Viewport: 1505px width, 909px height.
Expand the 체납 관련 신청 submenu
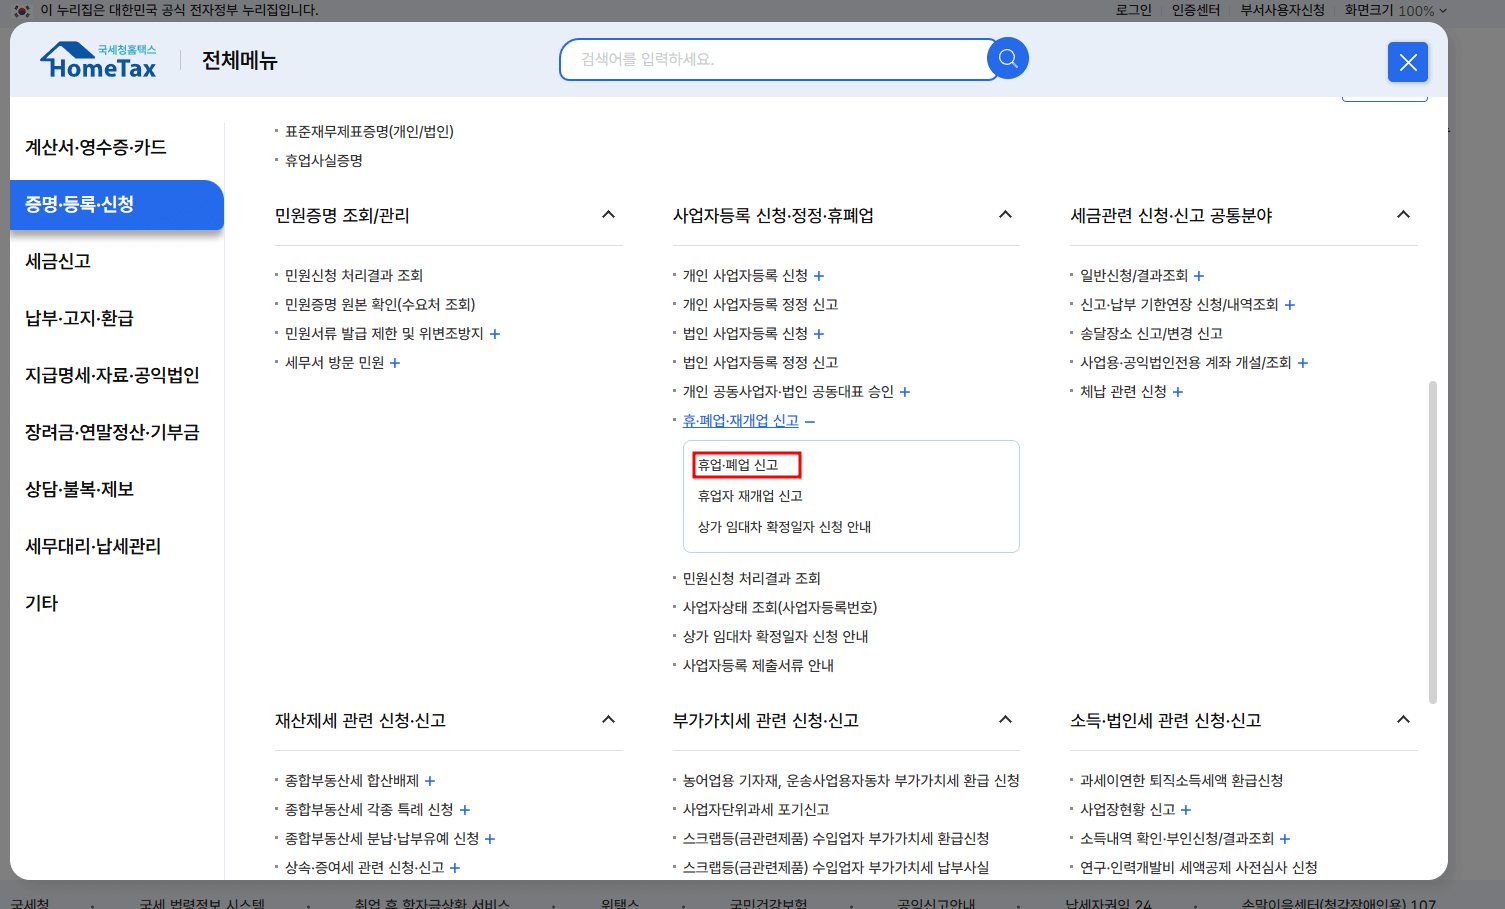click(1177, 391)
